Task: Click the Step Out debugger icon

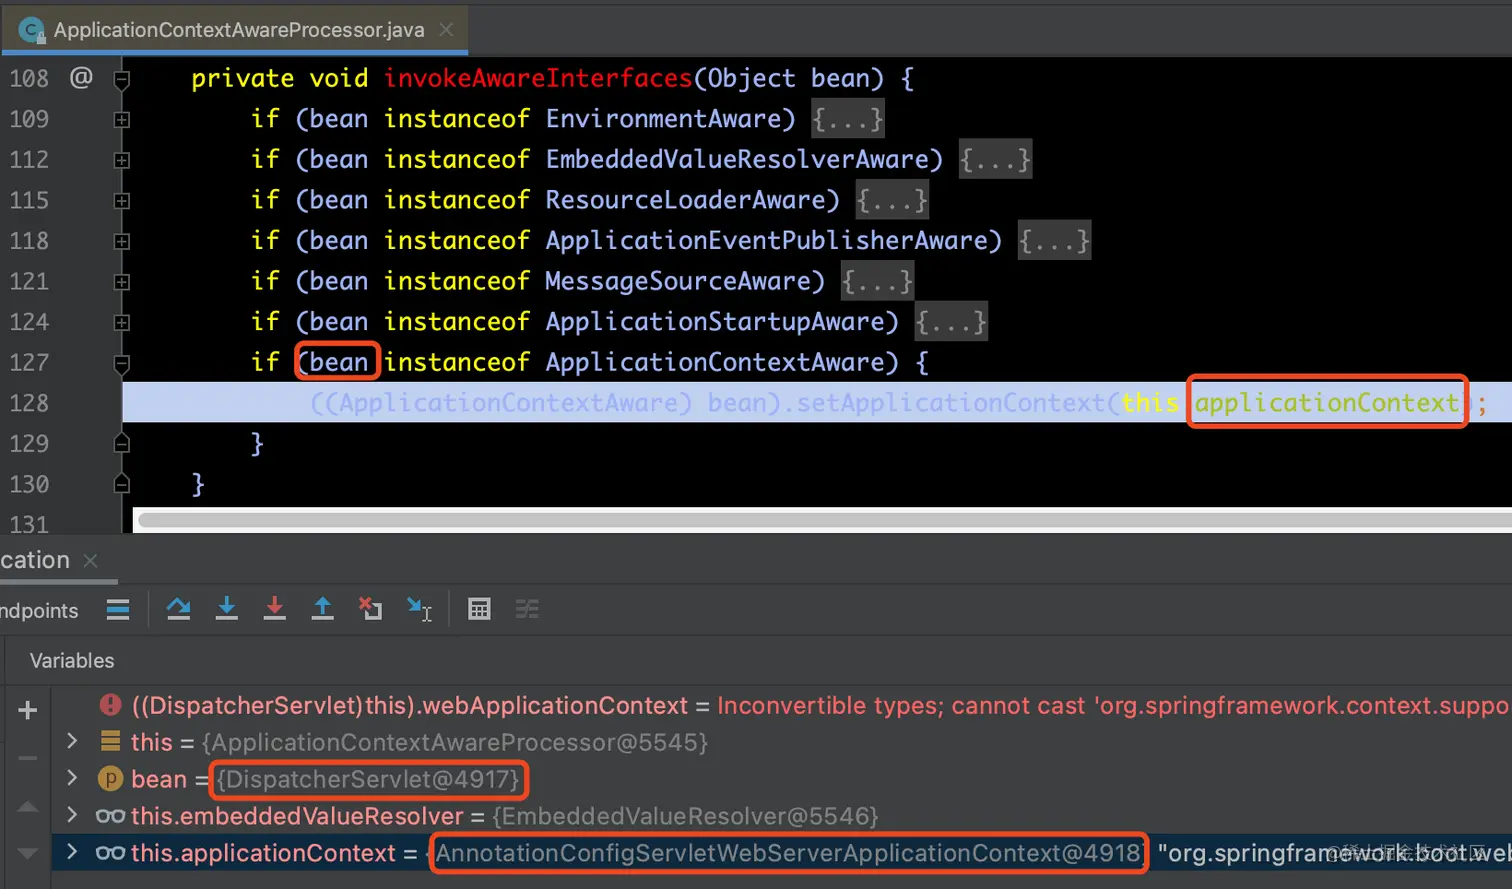Action: tap(322, 608)
